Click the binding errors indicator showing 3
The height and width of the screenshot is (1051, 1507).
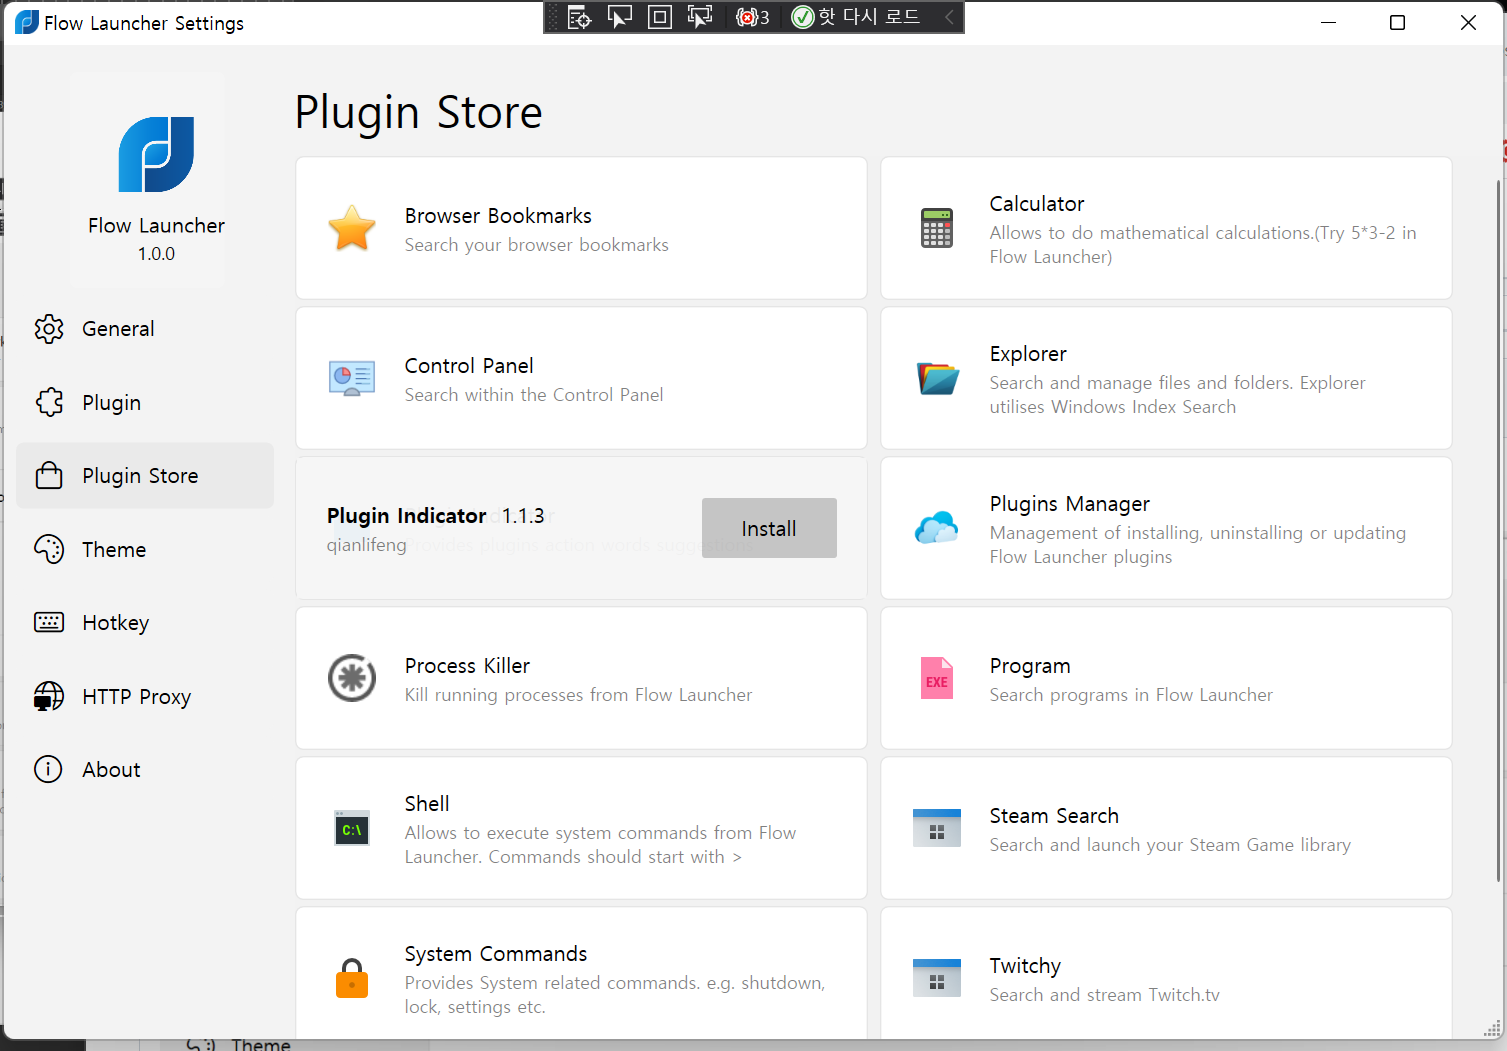[x=752, y=17]
